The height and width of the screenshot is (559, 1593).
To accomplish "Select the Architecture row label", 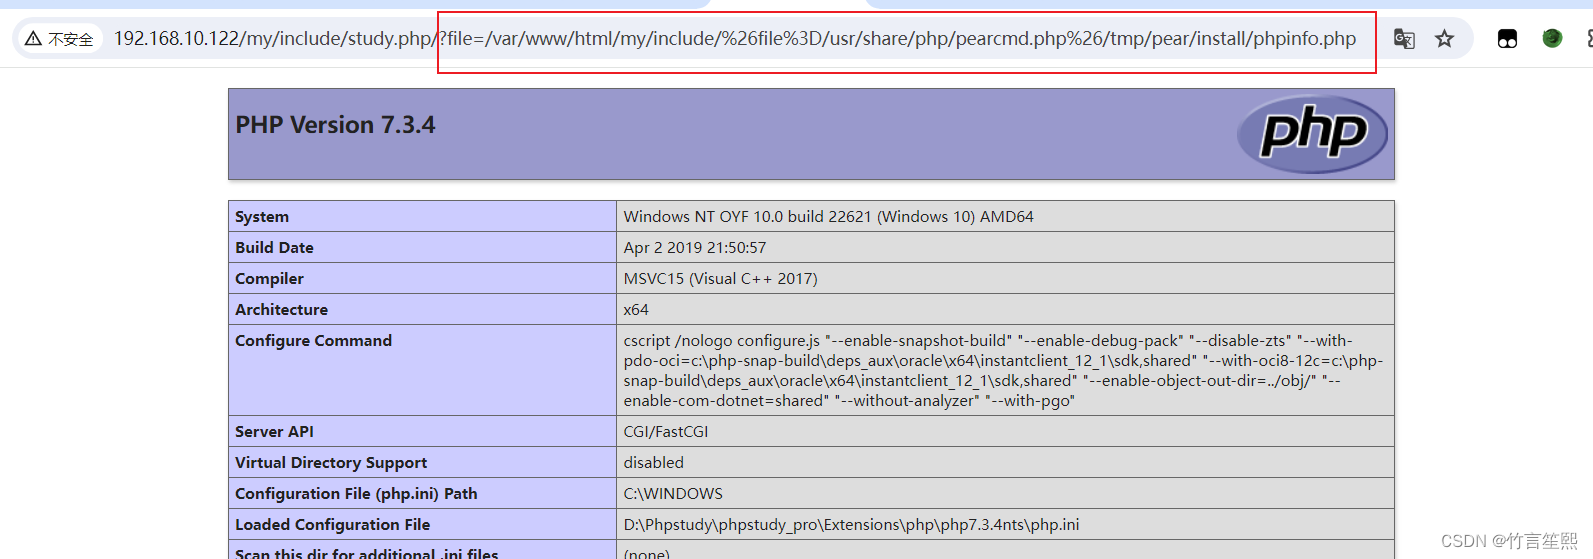I will coord(281,310).
